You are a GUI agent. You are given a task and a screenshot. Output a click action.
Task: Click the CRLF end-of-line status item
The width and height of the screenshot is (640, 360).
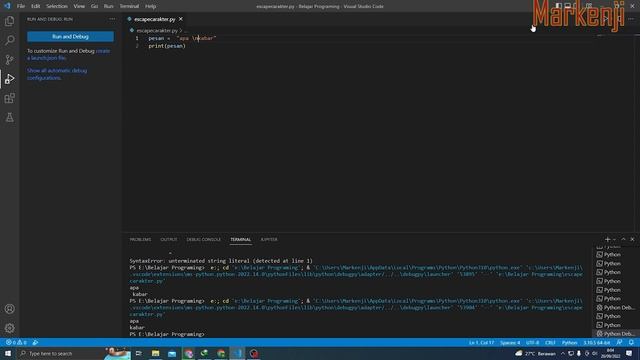550,342
